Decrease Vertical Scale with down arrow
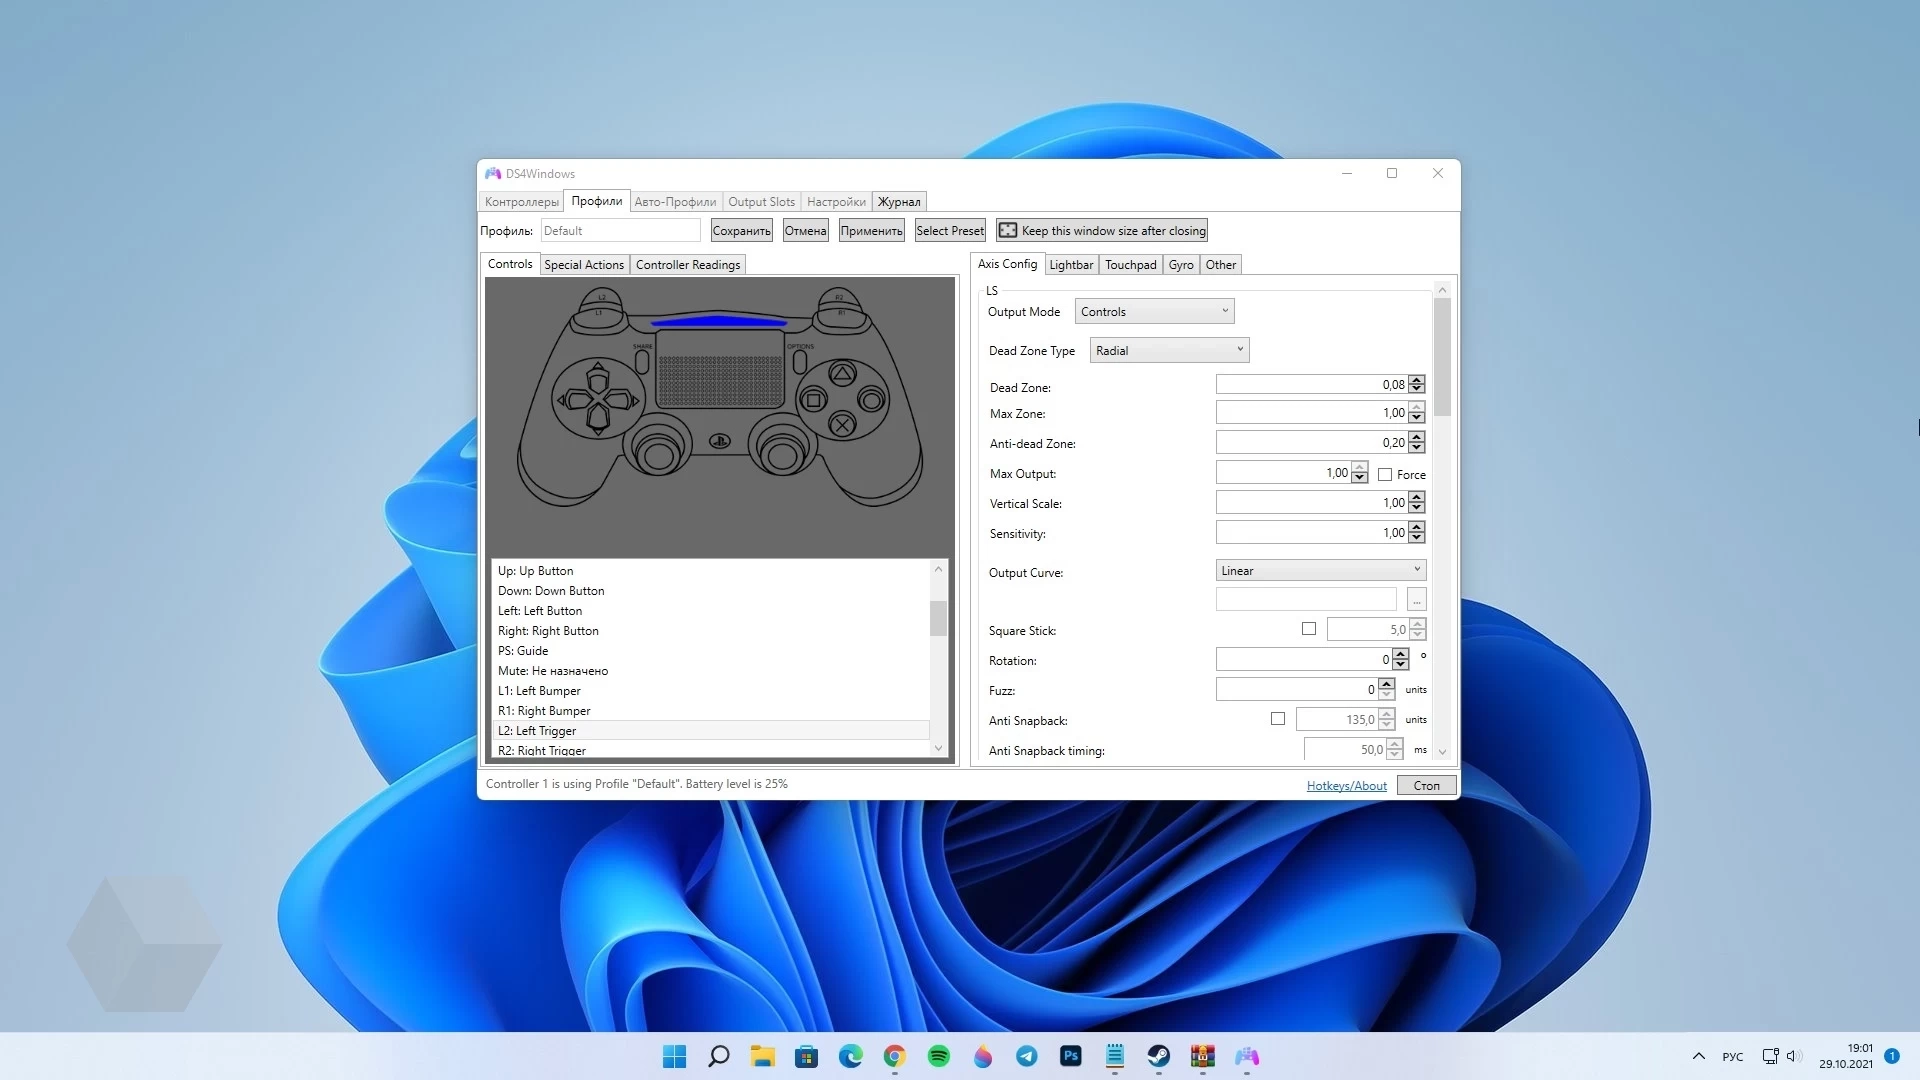1920x1080 pixels. coord(1417,508)
